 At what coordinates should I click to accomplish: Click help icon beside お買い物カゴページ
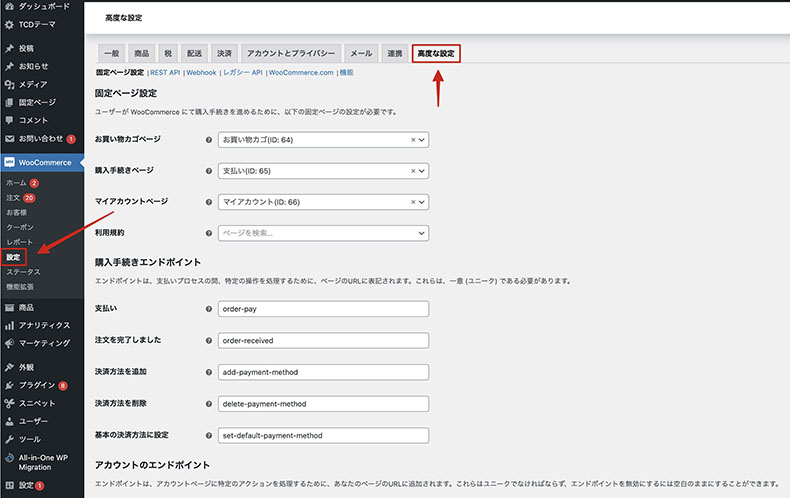[x=209, y=140]
